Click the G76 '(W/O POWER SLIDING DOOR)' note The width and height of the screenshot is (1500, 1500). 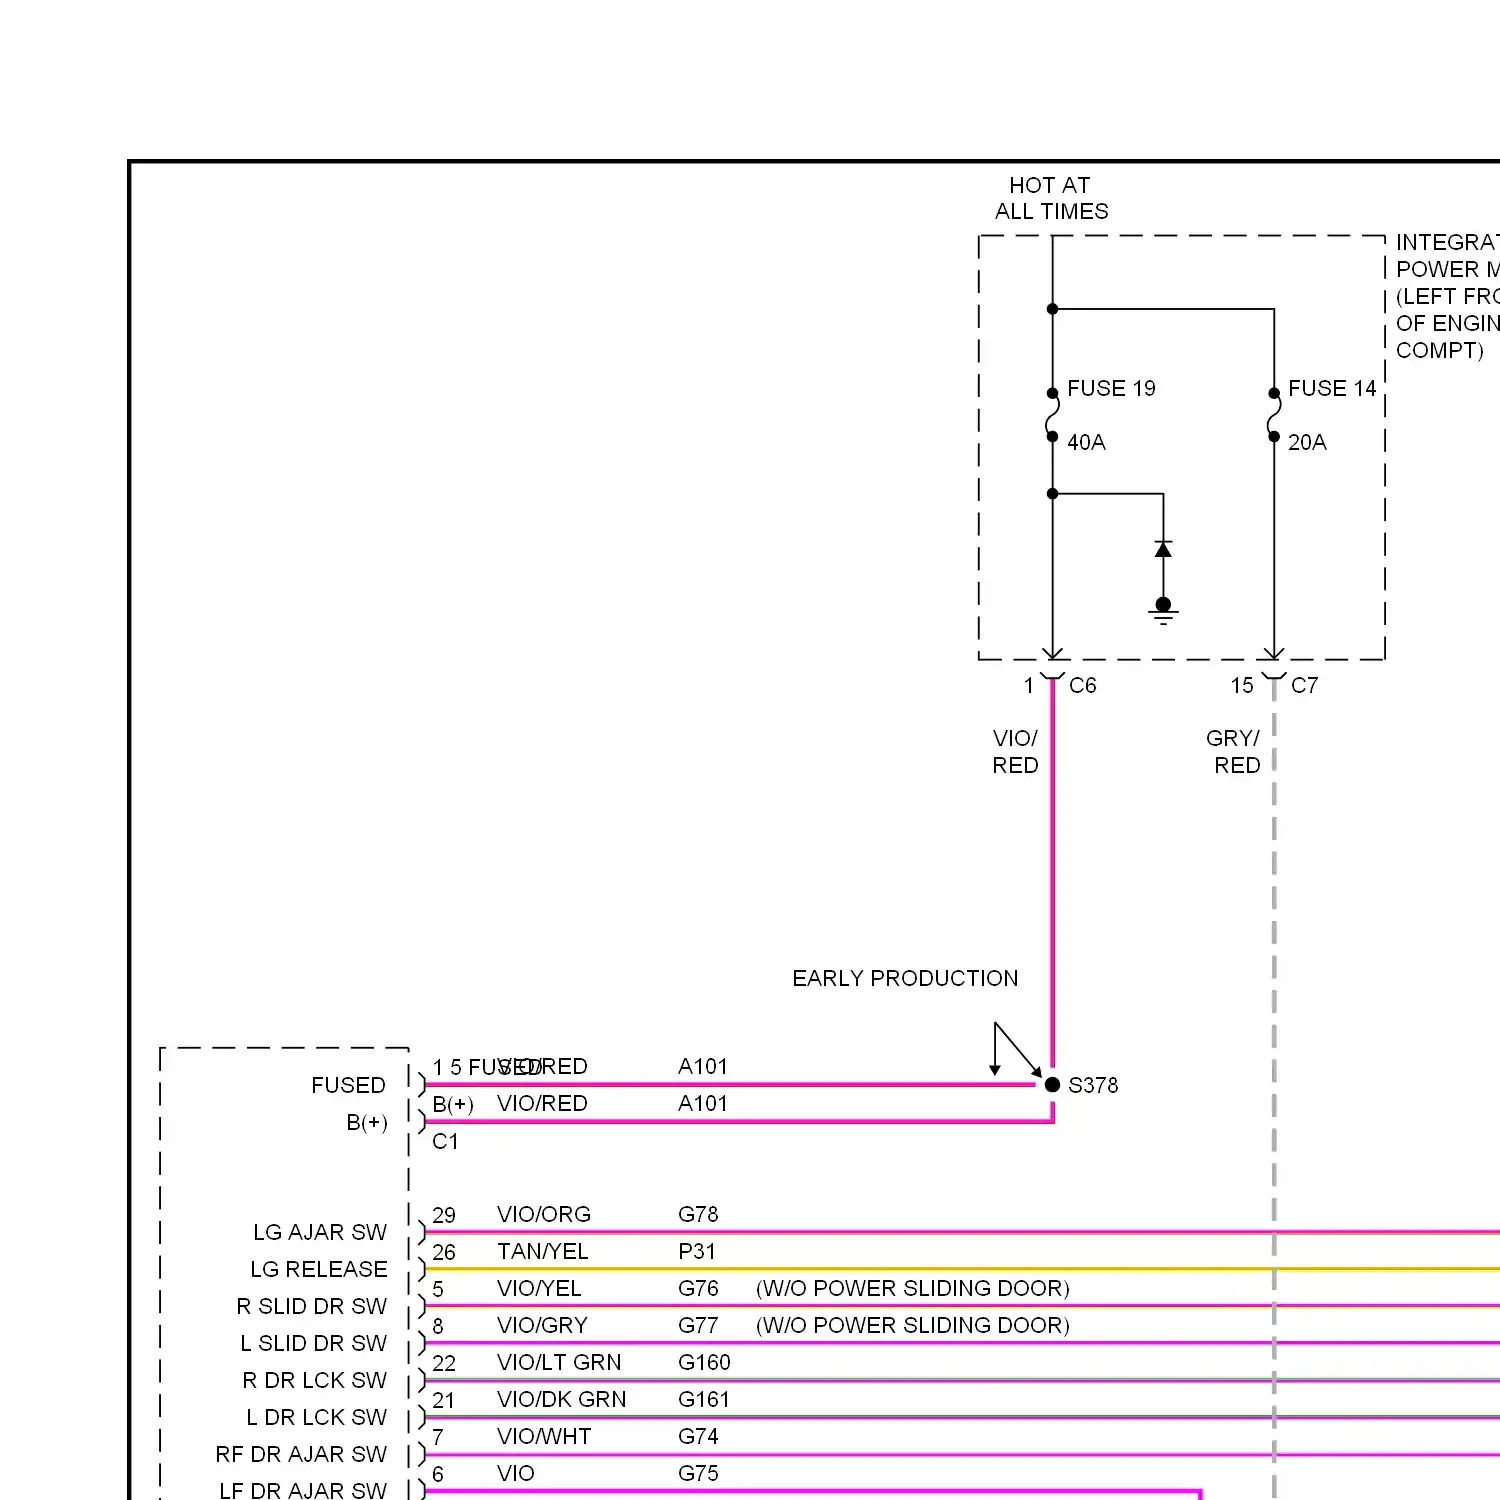[x=913, y=1288]
